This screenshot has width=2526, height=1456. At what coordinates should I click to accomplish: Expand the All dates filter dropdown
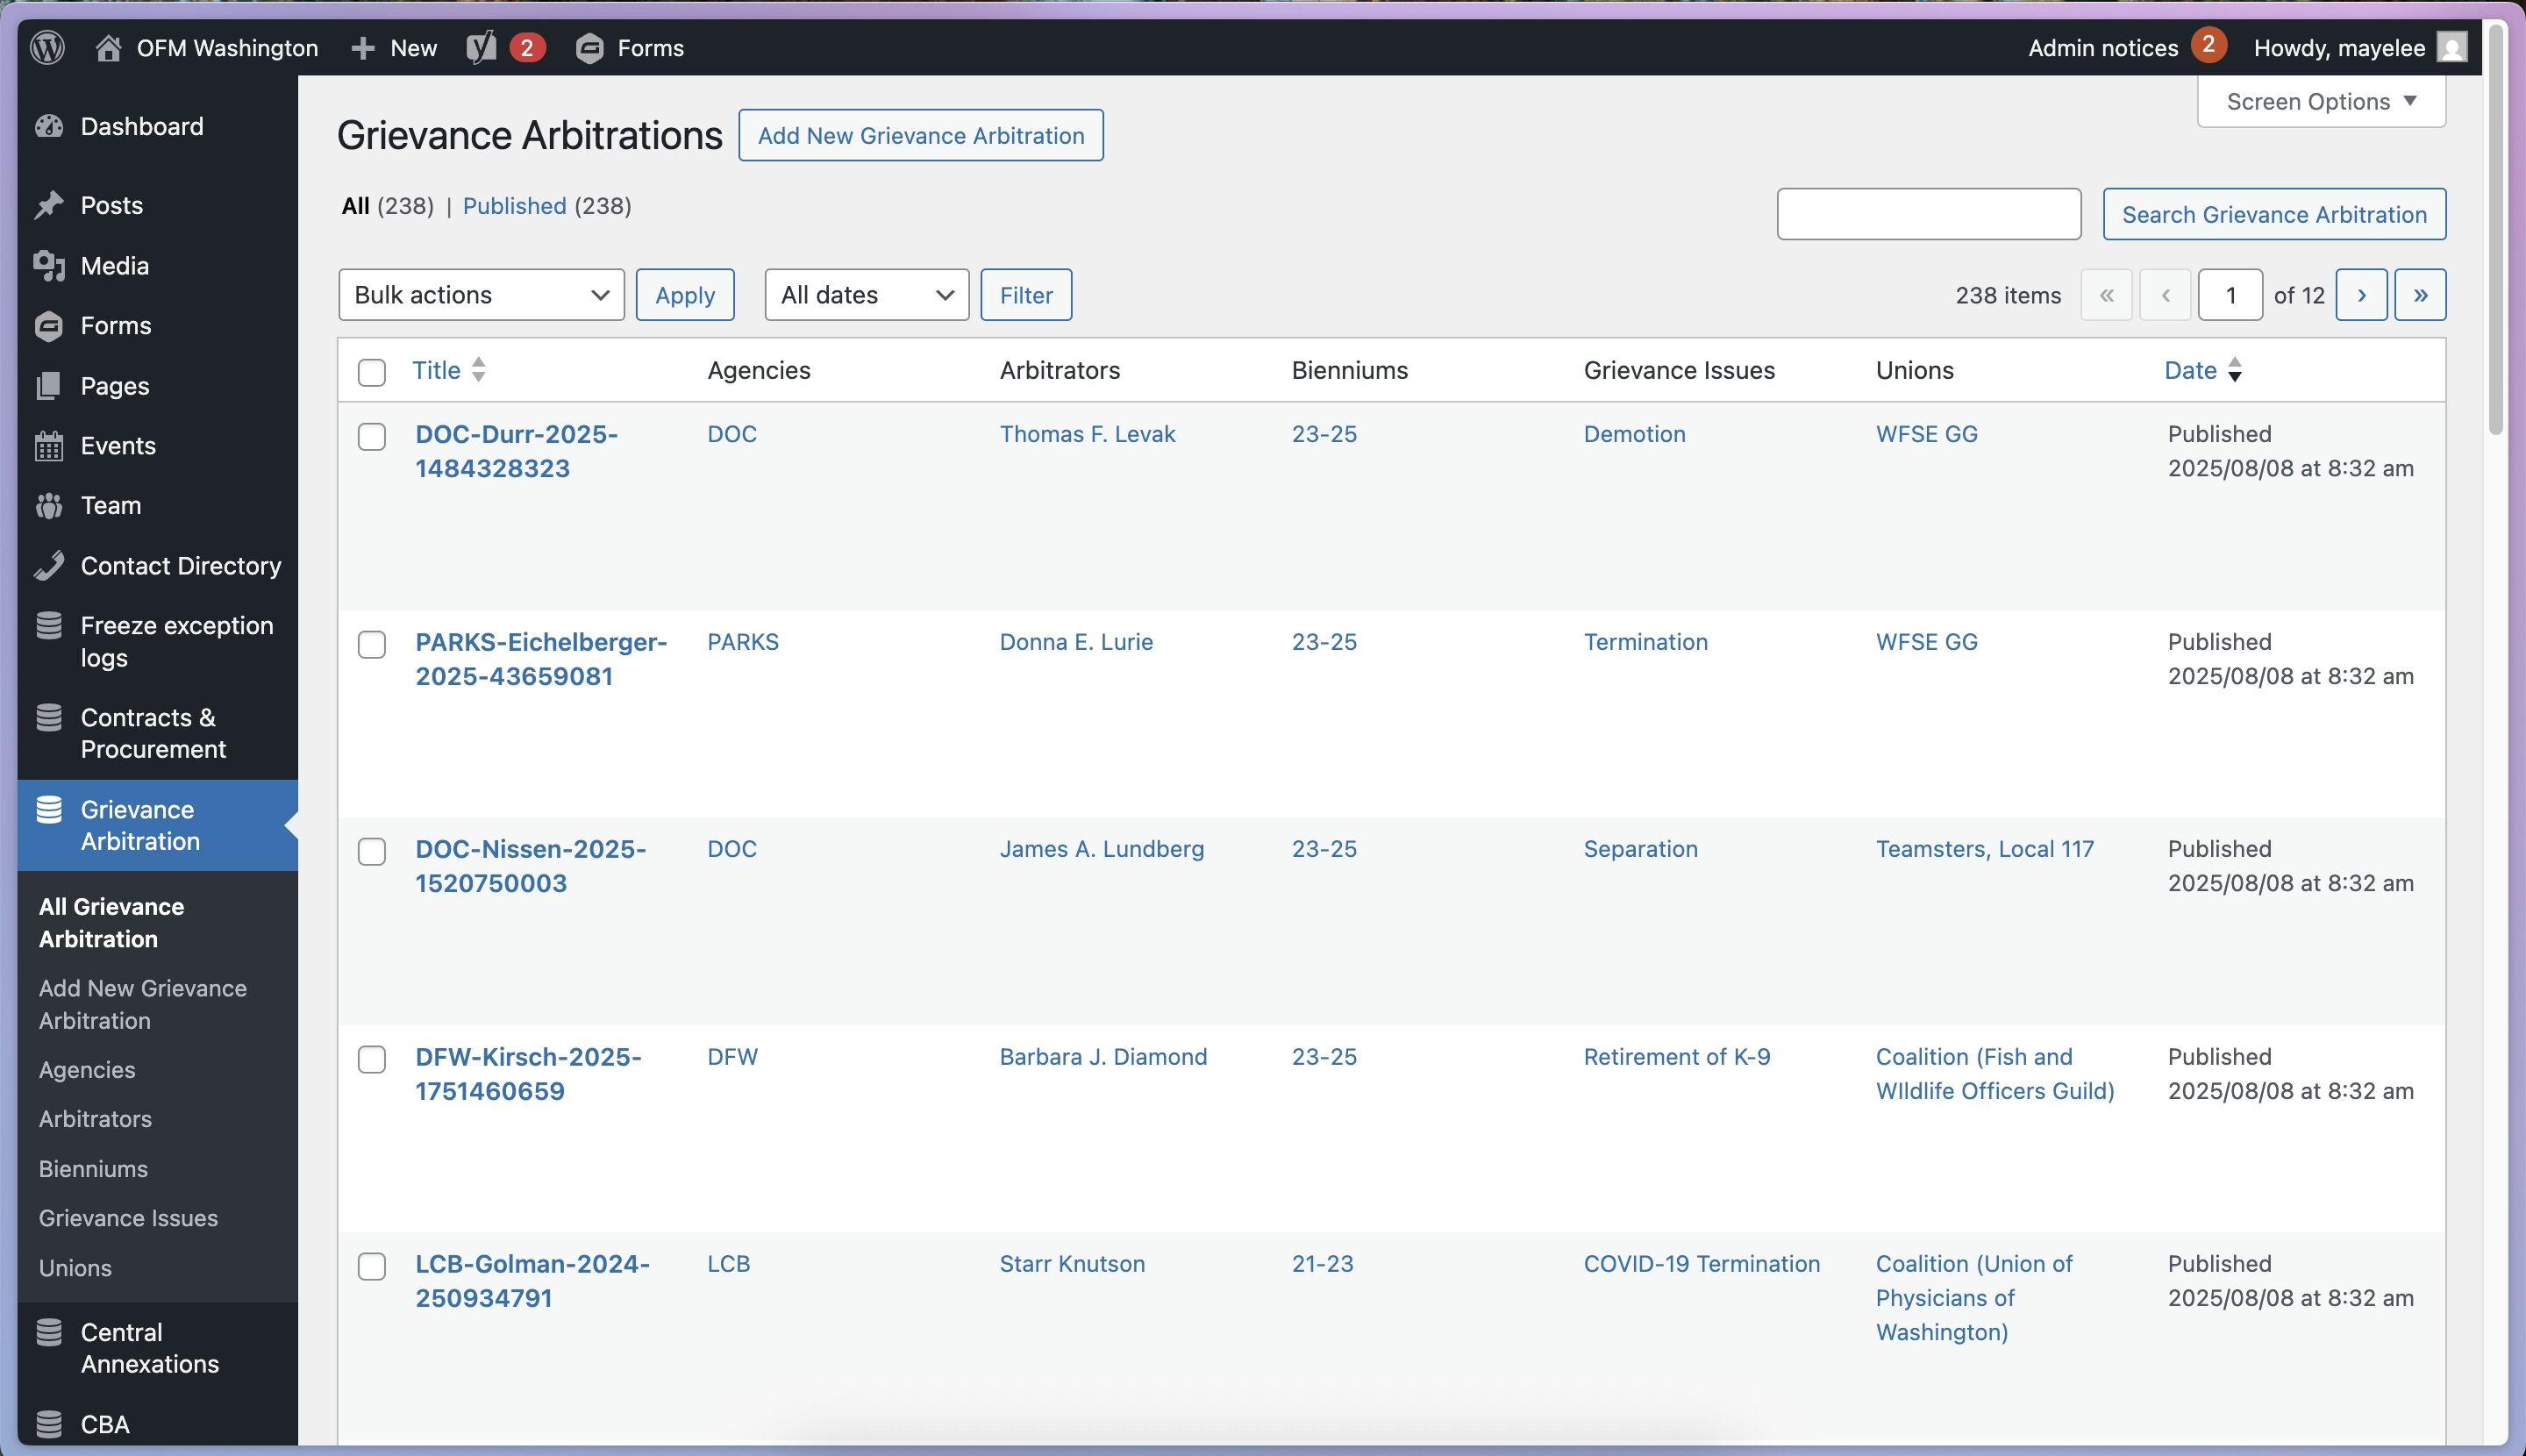coord(866,295)
